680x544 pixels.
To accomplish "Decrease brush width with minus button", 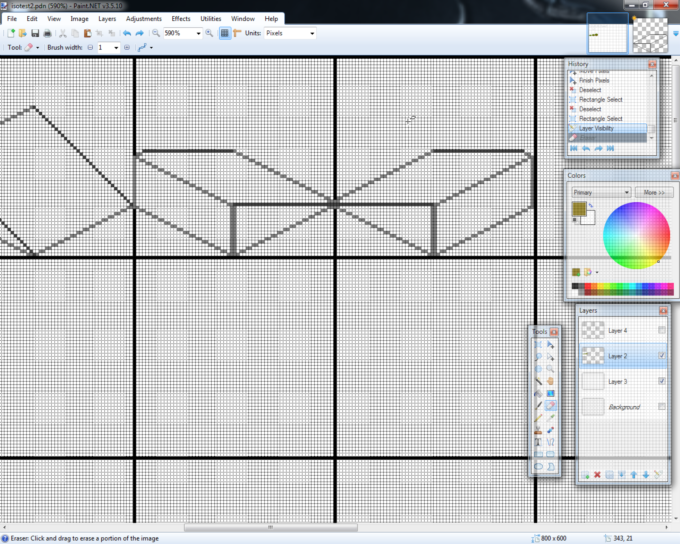I will point(90,47).
